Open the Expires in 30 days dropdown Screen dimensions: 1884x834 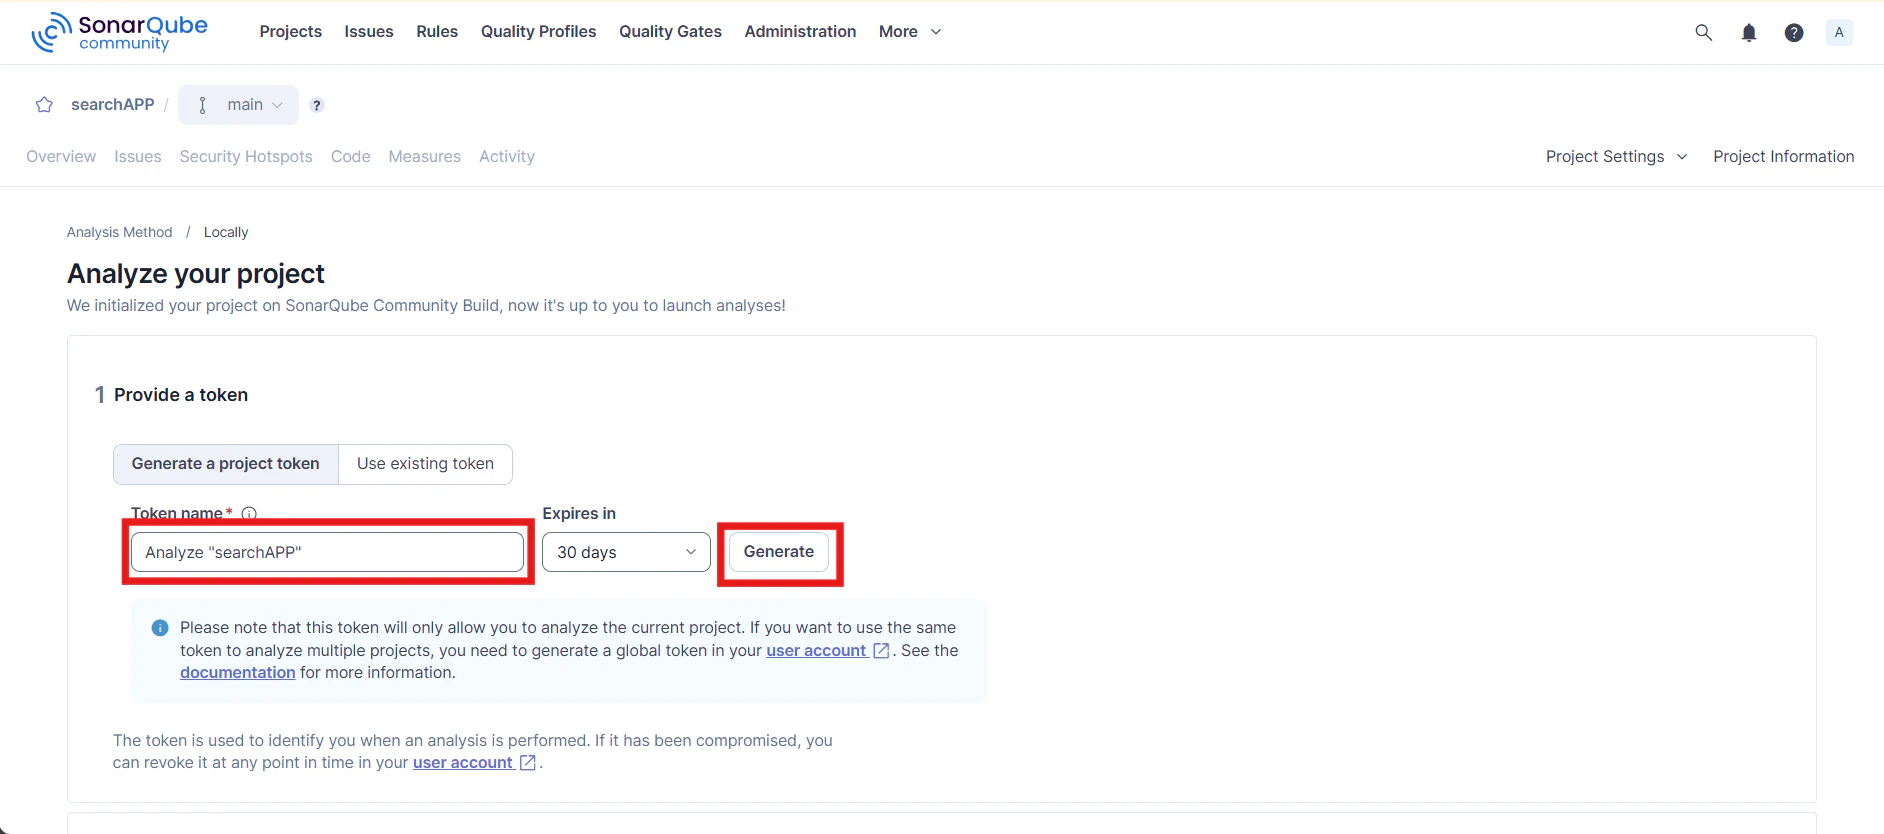click(626, 552)
